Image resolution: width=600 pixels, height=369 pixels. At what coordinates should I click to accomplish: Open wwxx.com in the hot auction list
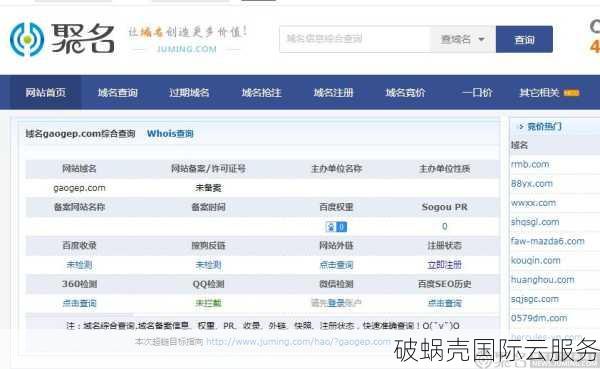(533, 203)
